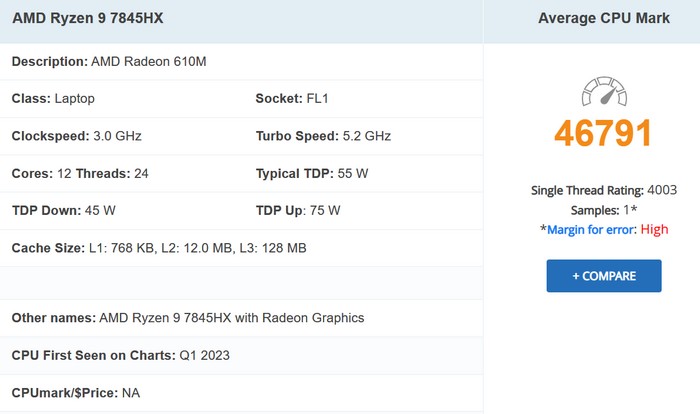Viewport: 700px width, 414px height.
Task: Click the 46791 CPU Mark score
Action: click(603, 134)
